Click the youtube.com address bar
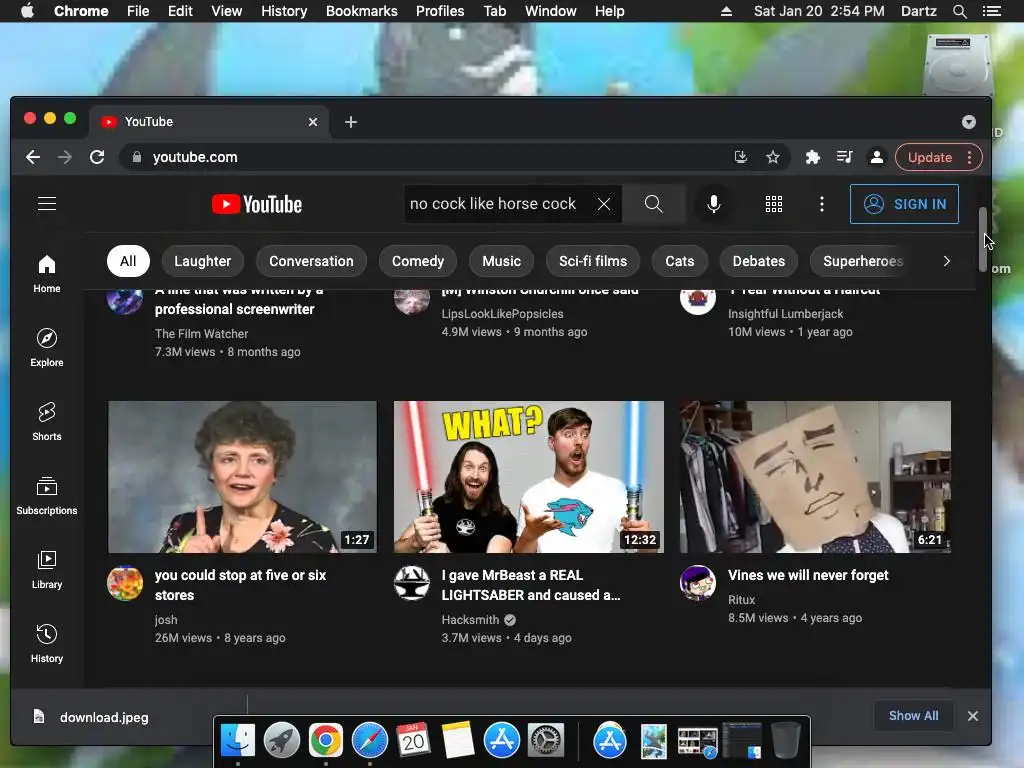Image resolution: width=1024 pixels, height=768 pixels. pyautogui.click(x=424, y=157)
